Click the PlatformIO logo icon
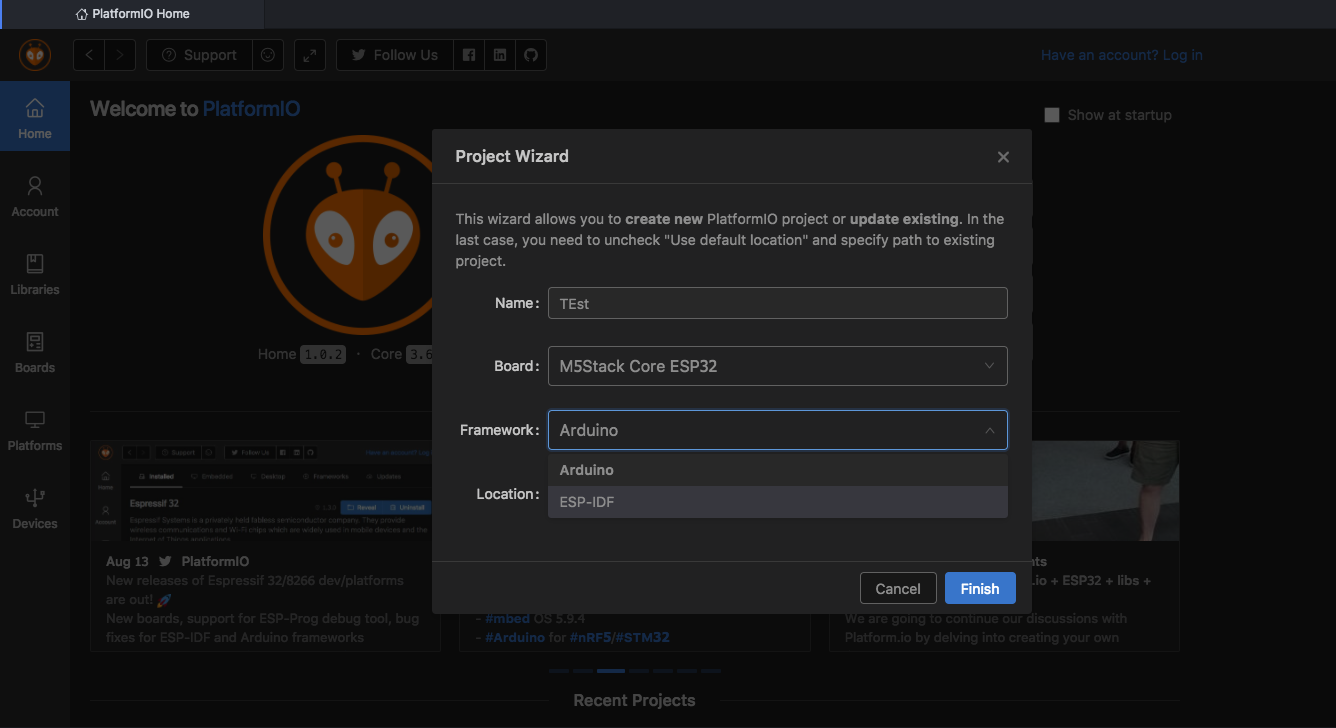The image size is (1336, 728). click(x=34, y=55)
